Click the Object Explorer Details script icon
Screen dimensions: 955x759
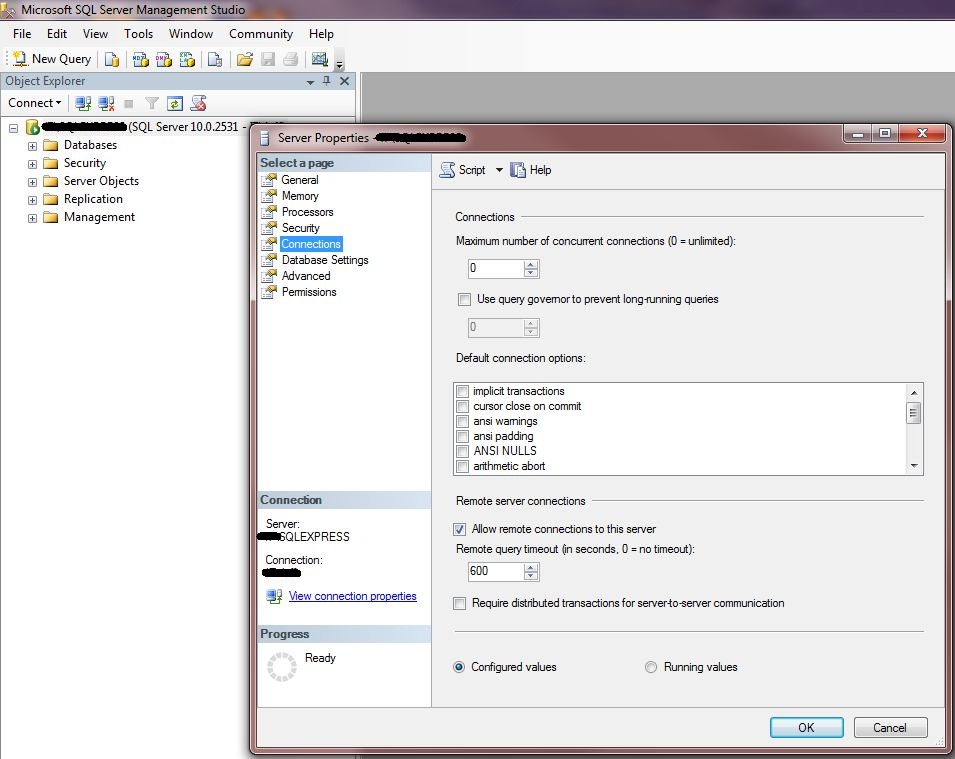click(198, 104)
